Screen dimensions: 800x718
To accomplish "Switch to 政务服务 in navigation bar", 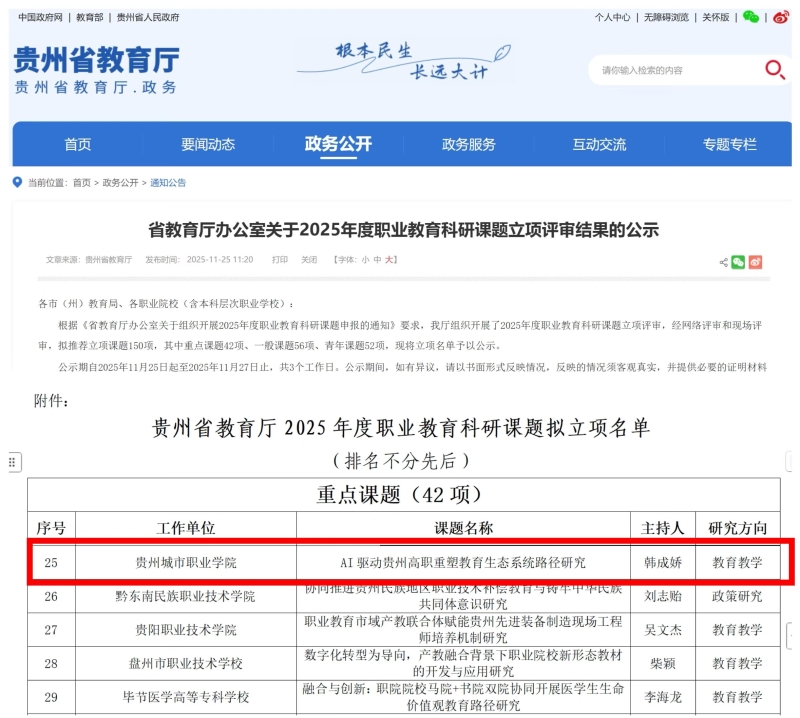I will point(468,145).
